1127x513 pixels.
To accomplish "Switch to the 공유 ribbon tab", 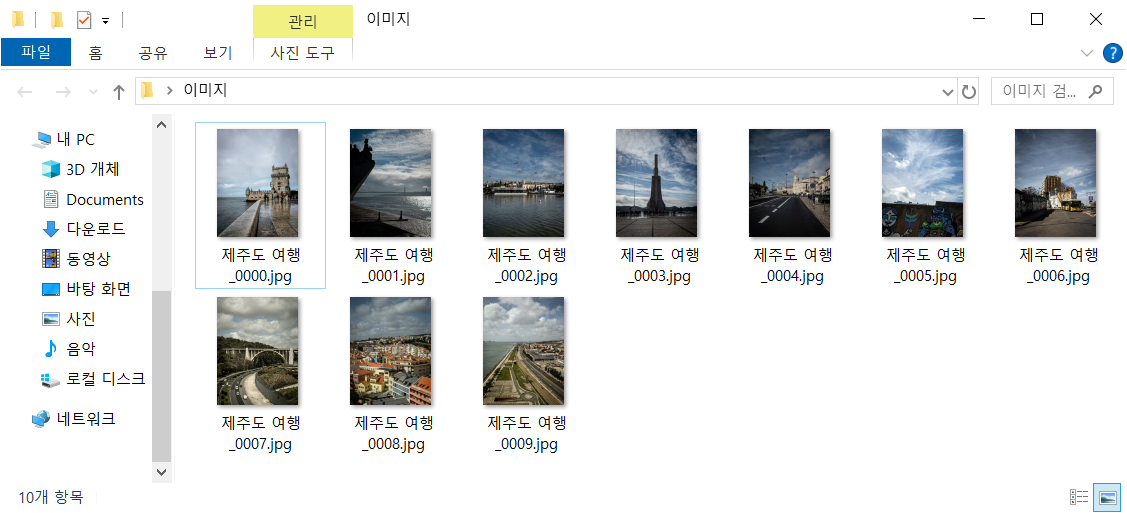I will [x=153, y=52].
